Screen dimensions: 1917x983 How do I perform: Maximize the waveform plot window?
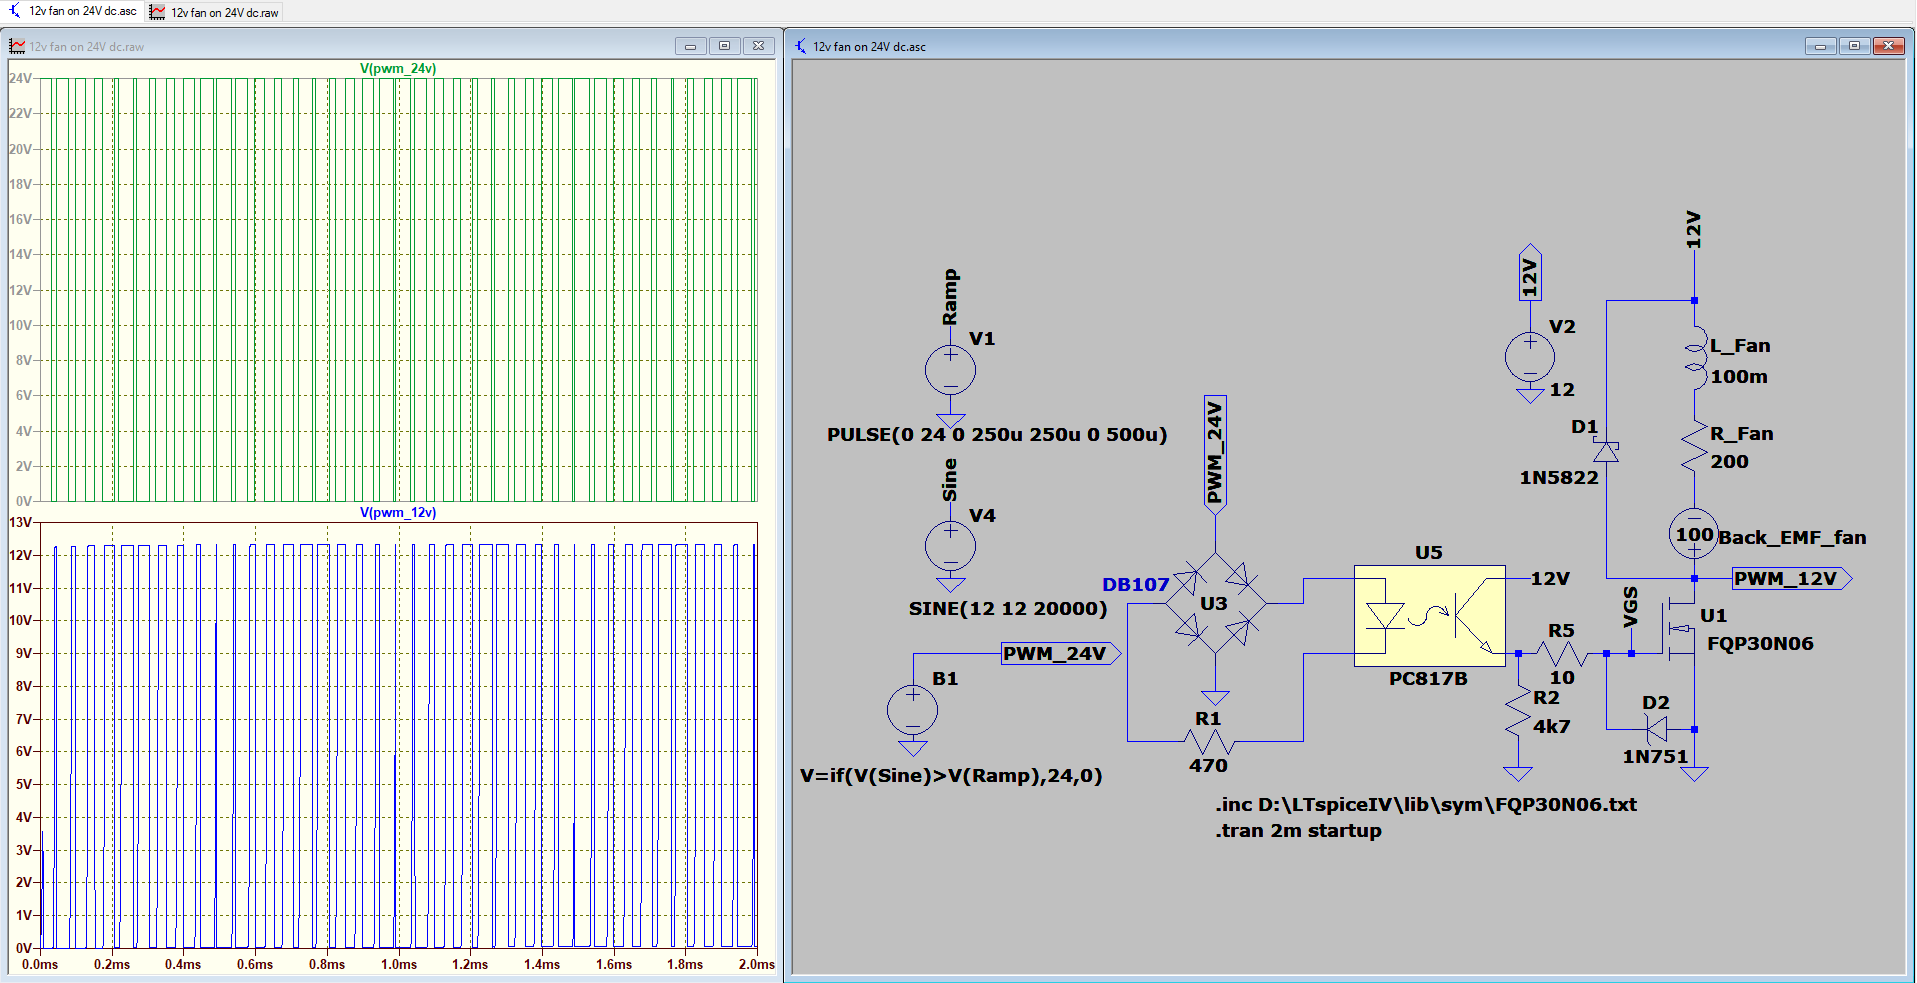(x=724, y=46)
